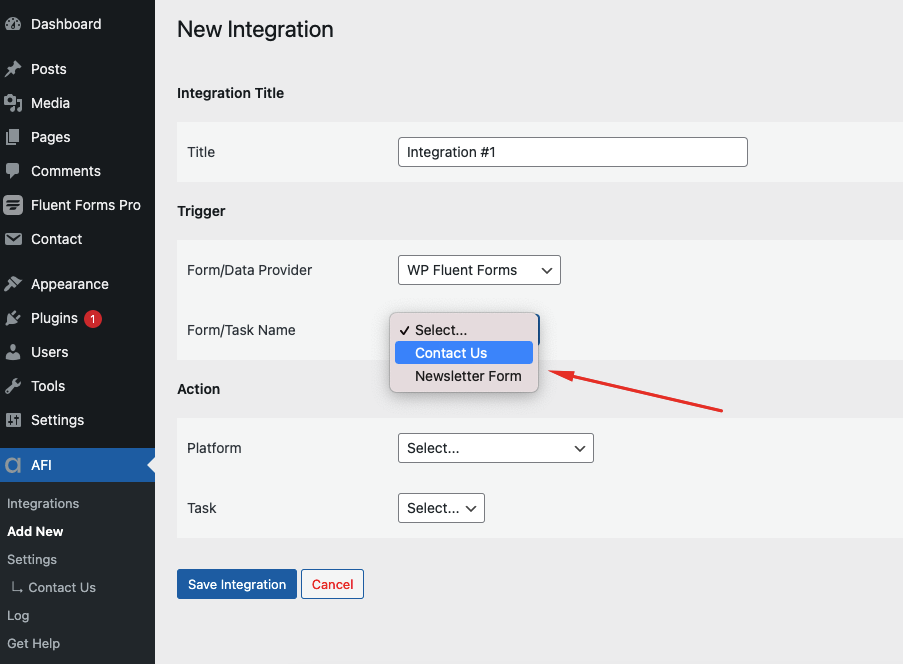This screenshot has height=664, width=903.
Task: Click the red plugin update badge
Action: click(93, 318)
